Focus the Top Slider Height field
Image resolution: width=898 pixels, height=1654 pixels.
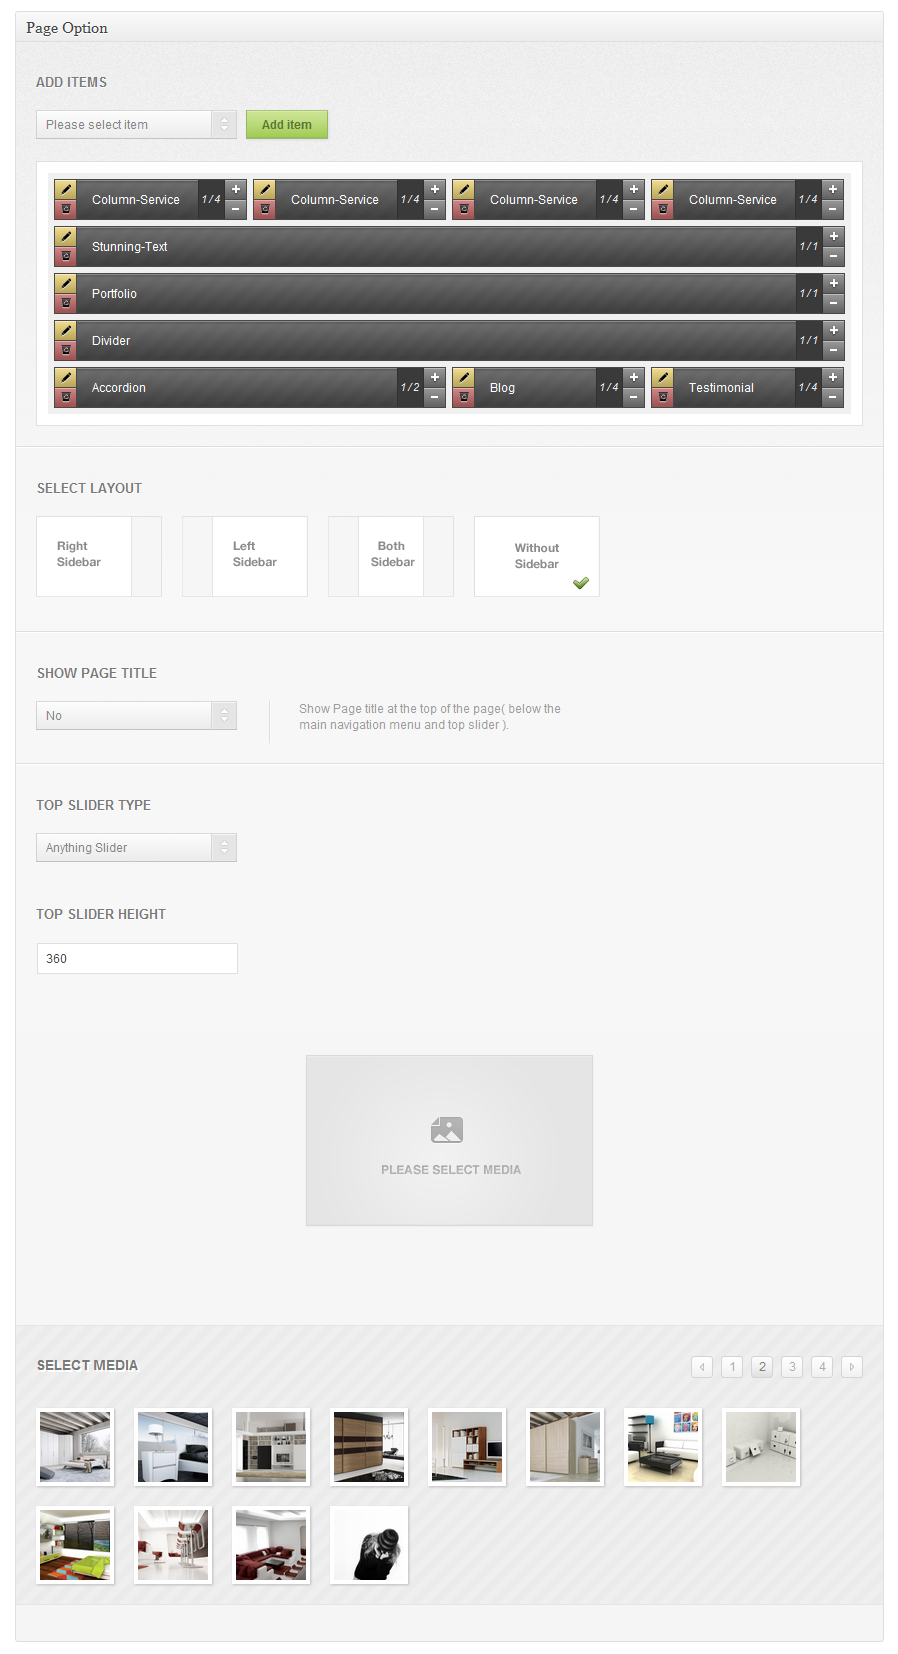(137, 958)
